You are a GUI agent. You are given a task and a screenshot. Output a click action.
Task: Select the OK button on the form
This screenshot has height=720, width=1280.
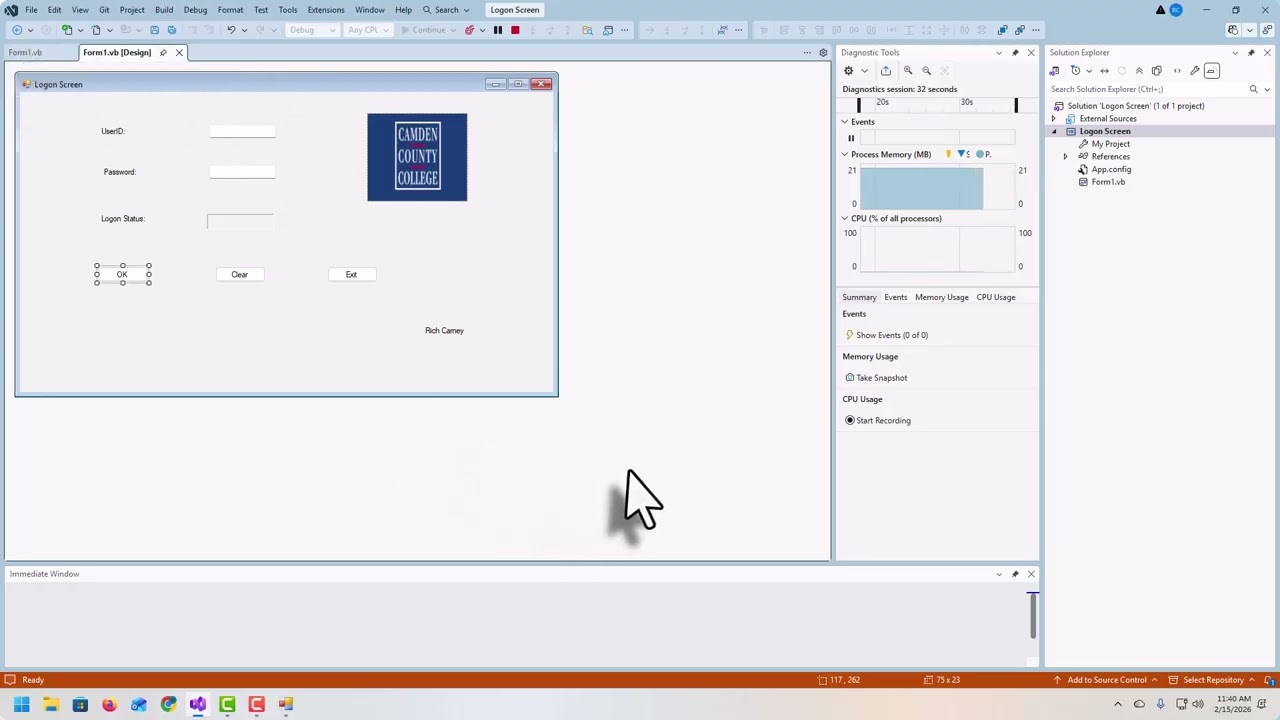(x=122, y=275)
